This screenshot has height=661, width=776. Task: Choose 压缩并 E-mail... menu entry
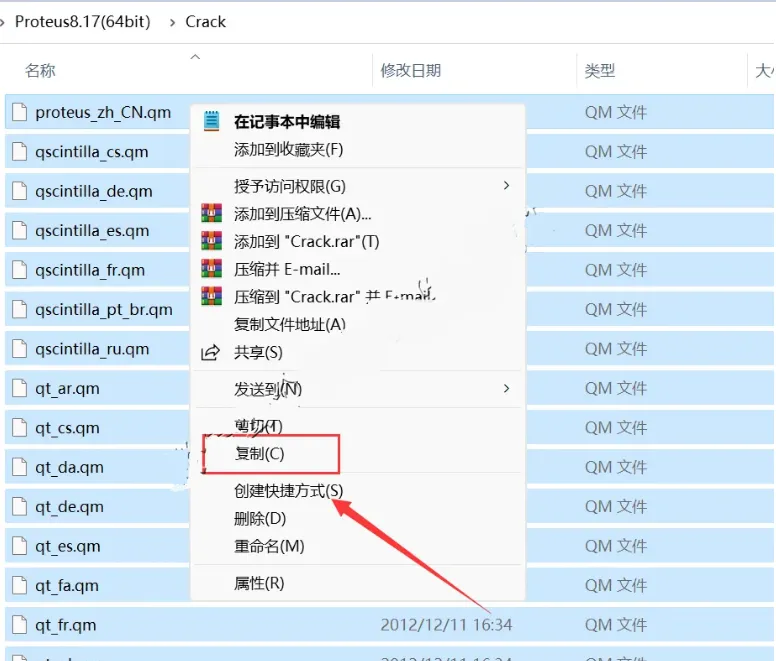click(x=287, y=269)
